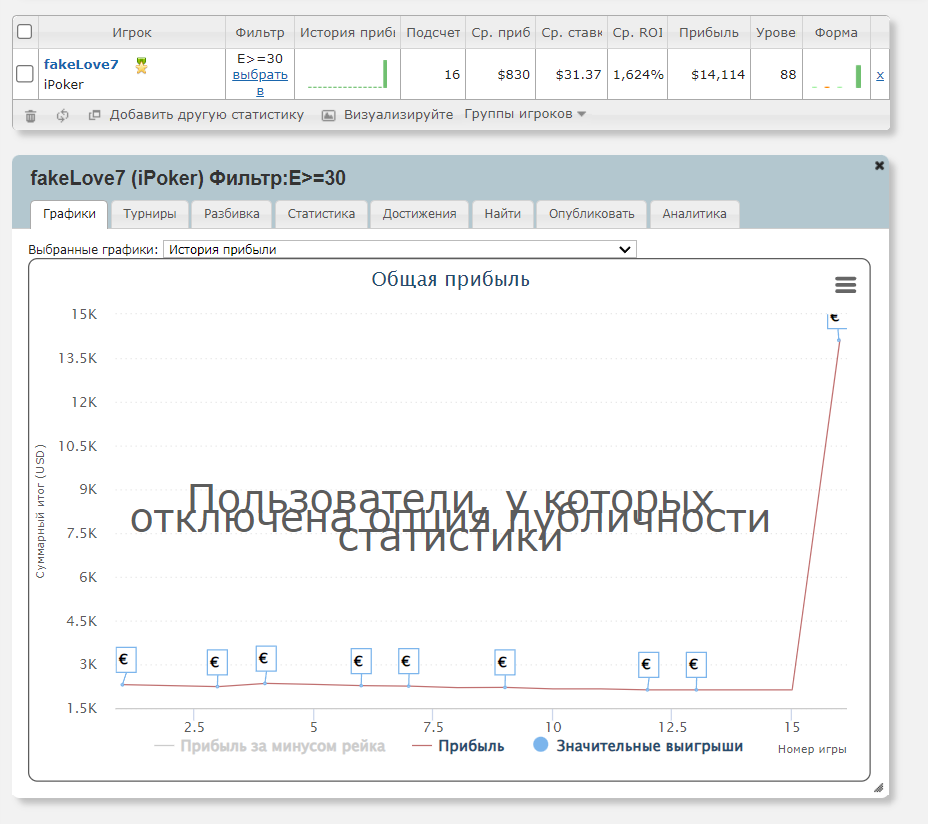Toggle Значительные выигрыши legend item

pos(638,746)
